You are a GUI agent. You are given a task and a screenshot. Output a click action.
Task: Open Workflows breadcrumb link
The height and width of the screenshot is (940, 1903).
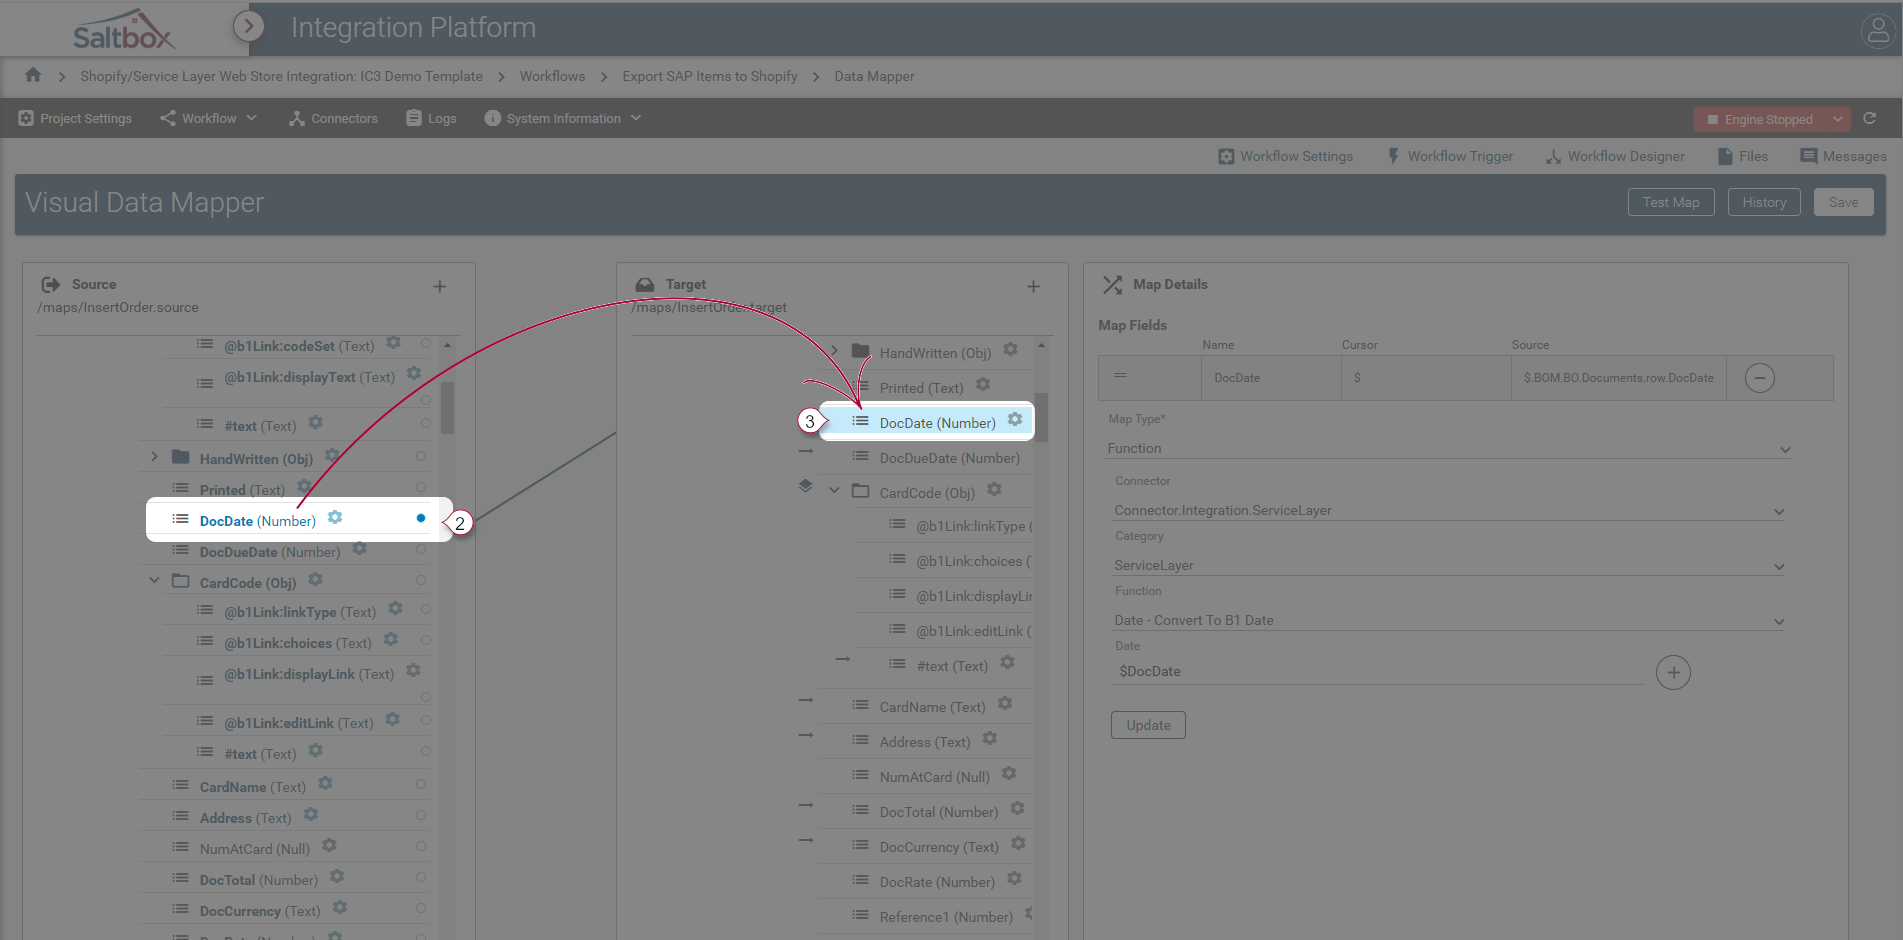[552, 76]
